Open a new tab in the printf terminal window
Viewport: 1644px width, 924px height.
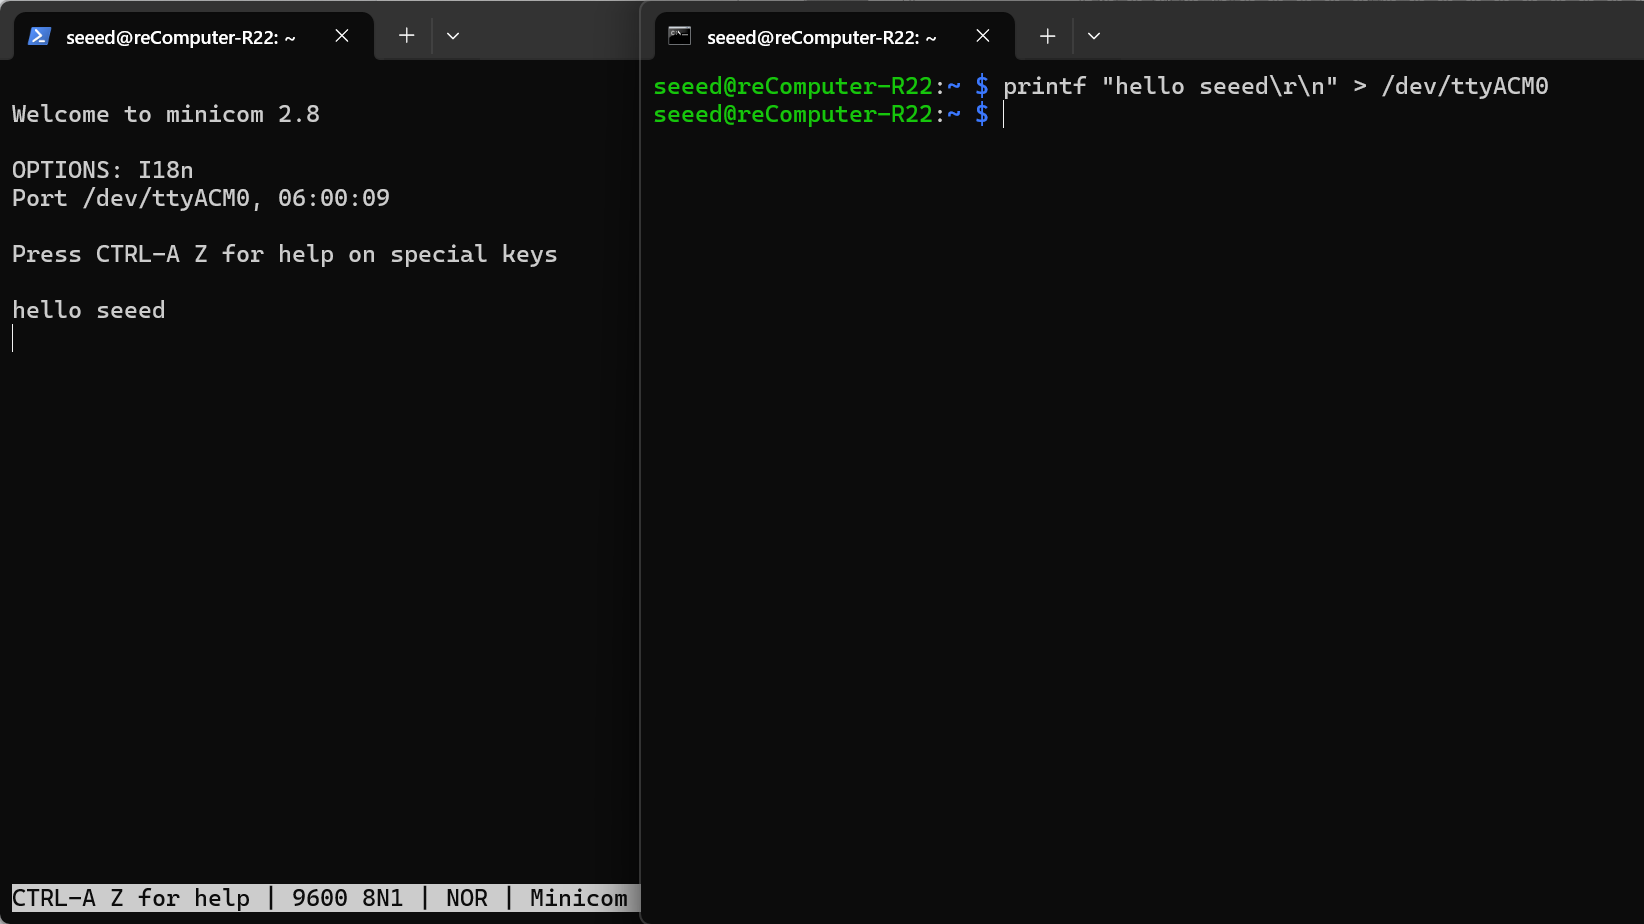[x=1047, y=36]
